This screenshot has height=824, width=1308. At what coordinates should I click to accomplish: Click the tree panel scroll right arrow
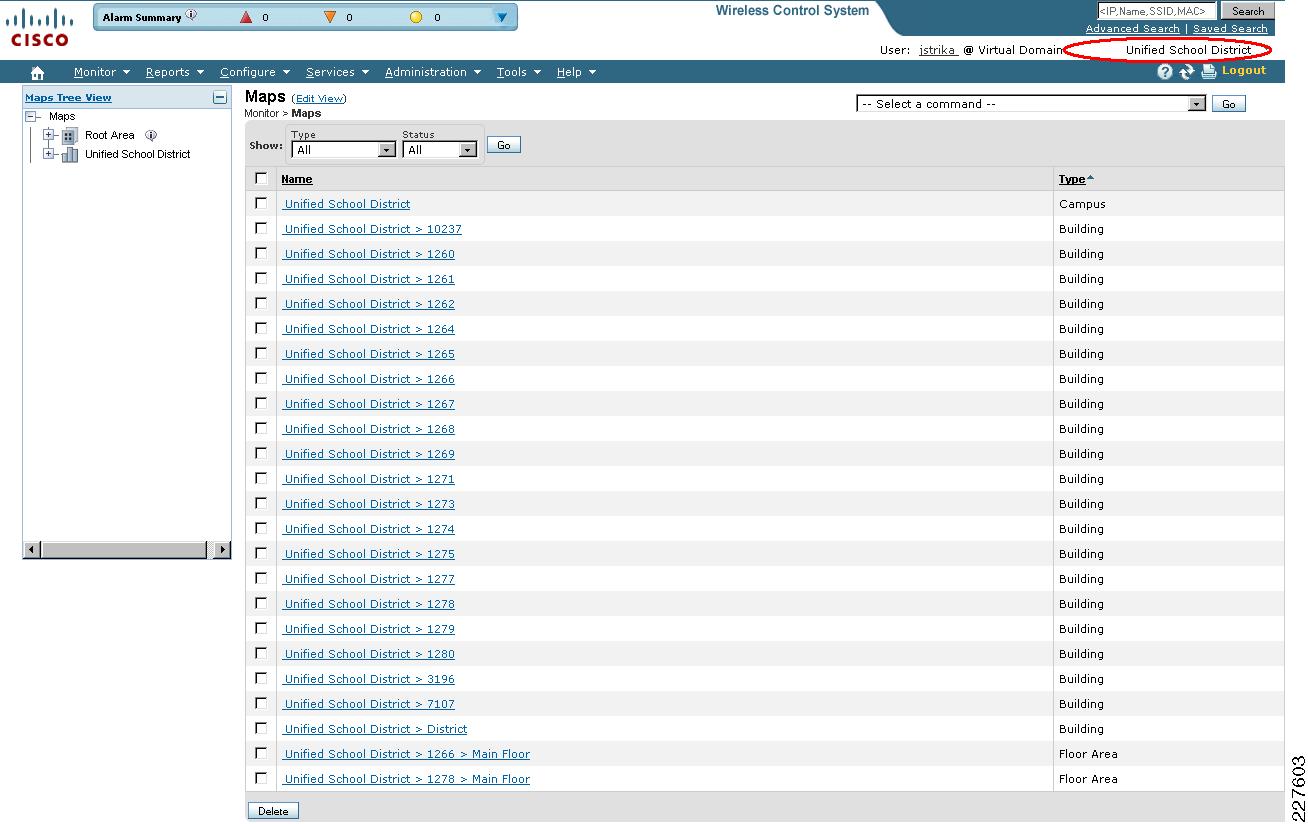click(x=222, y=550)
